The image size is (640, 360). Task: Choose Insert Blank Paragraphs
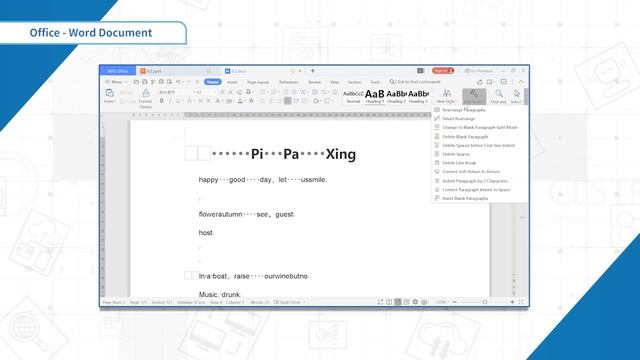(465, 198)
